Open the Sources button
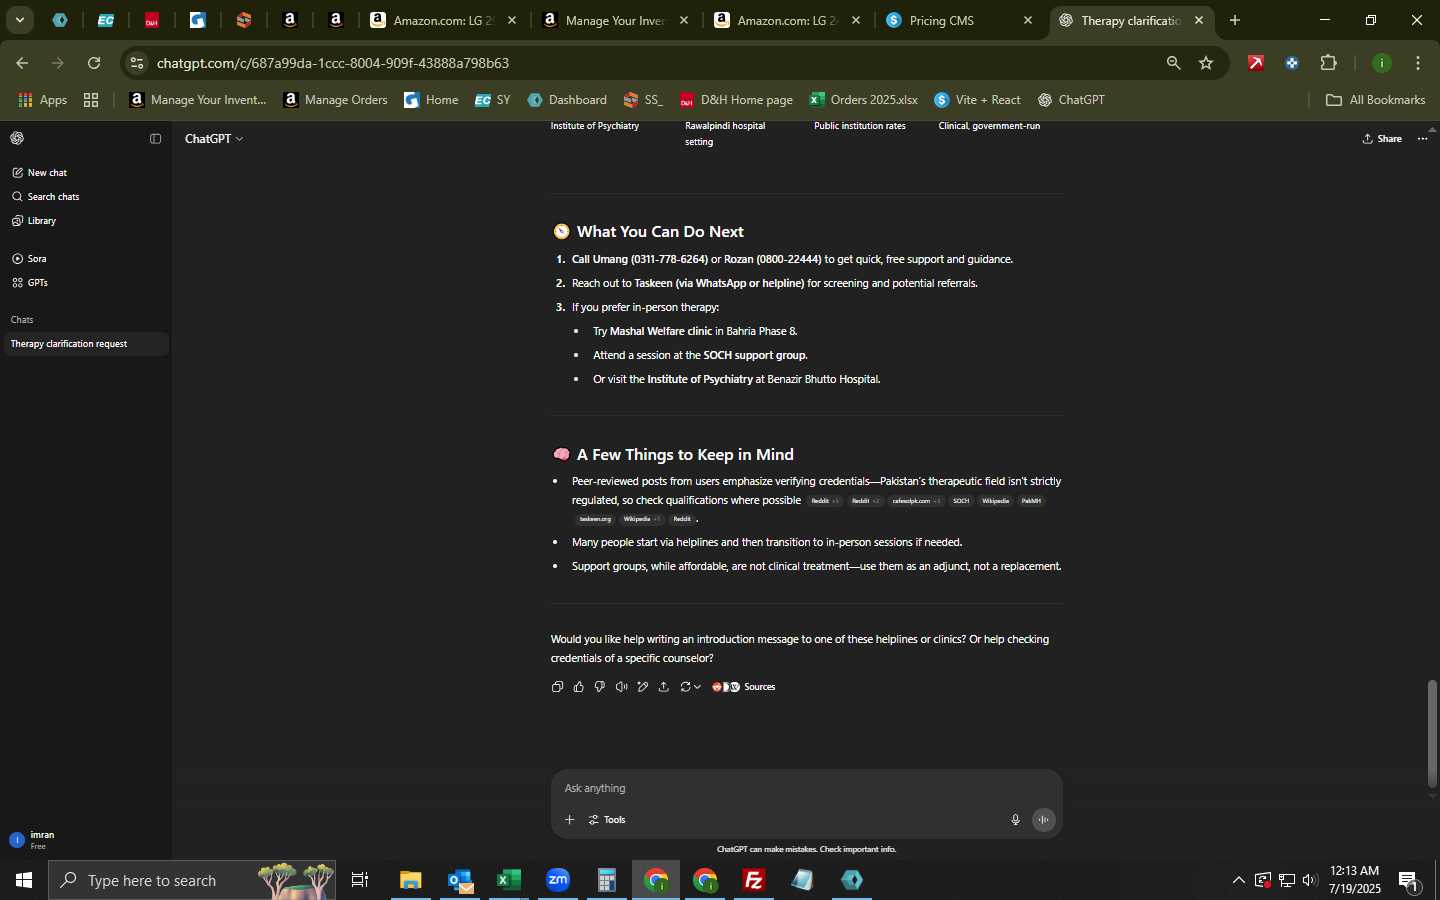Image resolution: width=1440 pixels, height=900 pixels. 743,687
